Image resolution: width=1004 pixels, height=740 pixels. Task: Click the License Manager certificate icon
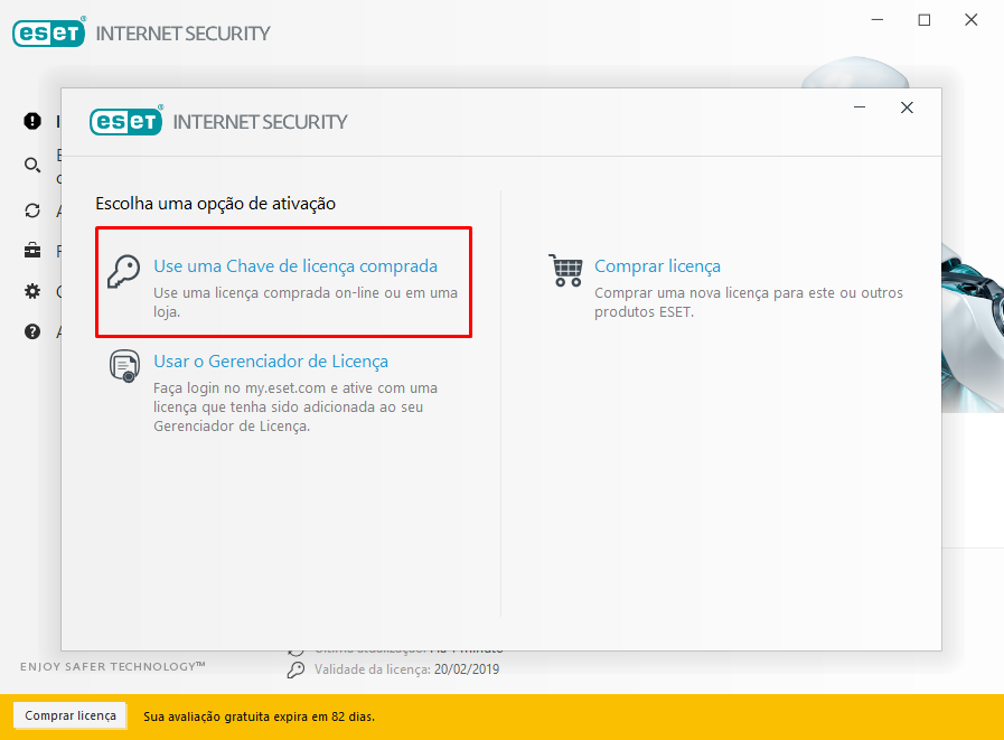coord(125,367)
